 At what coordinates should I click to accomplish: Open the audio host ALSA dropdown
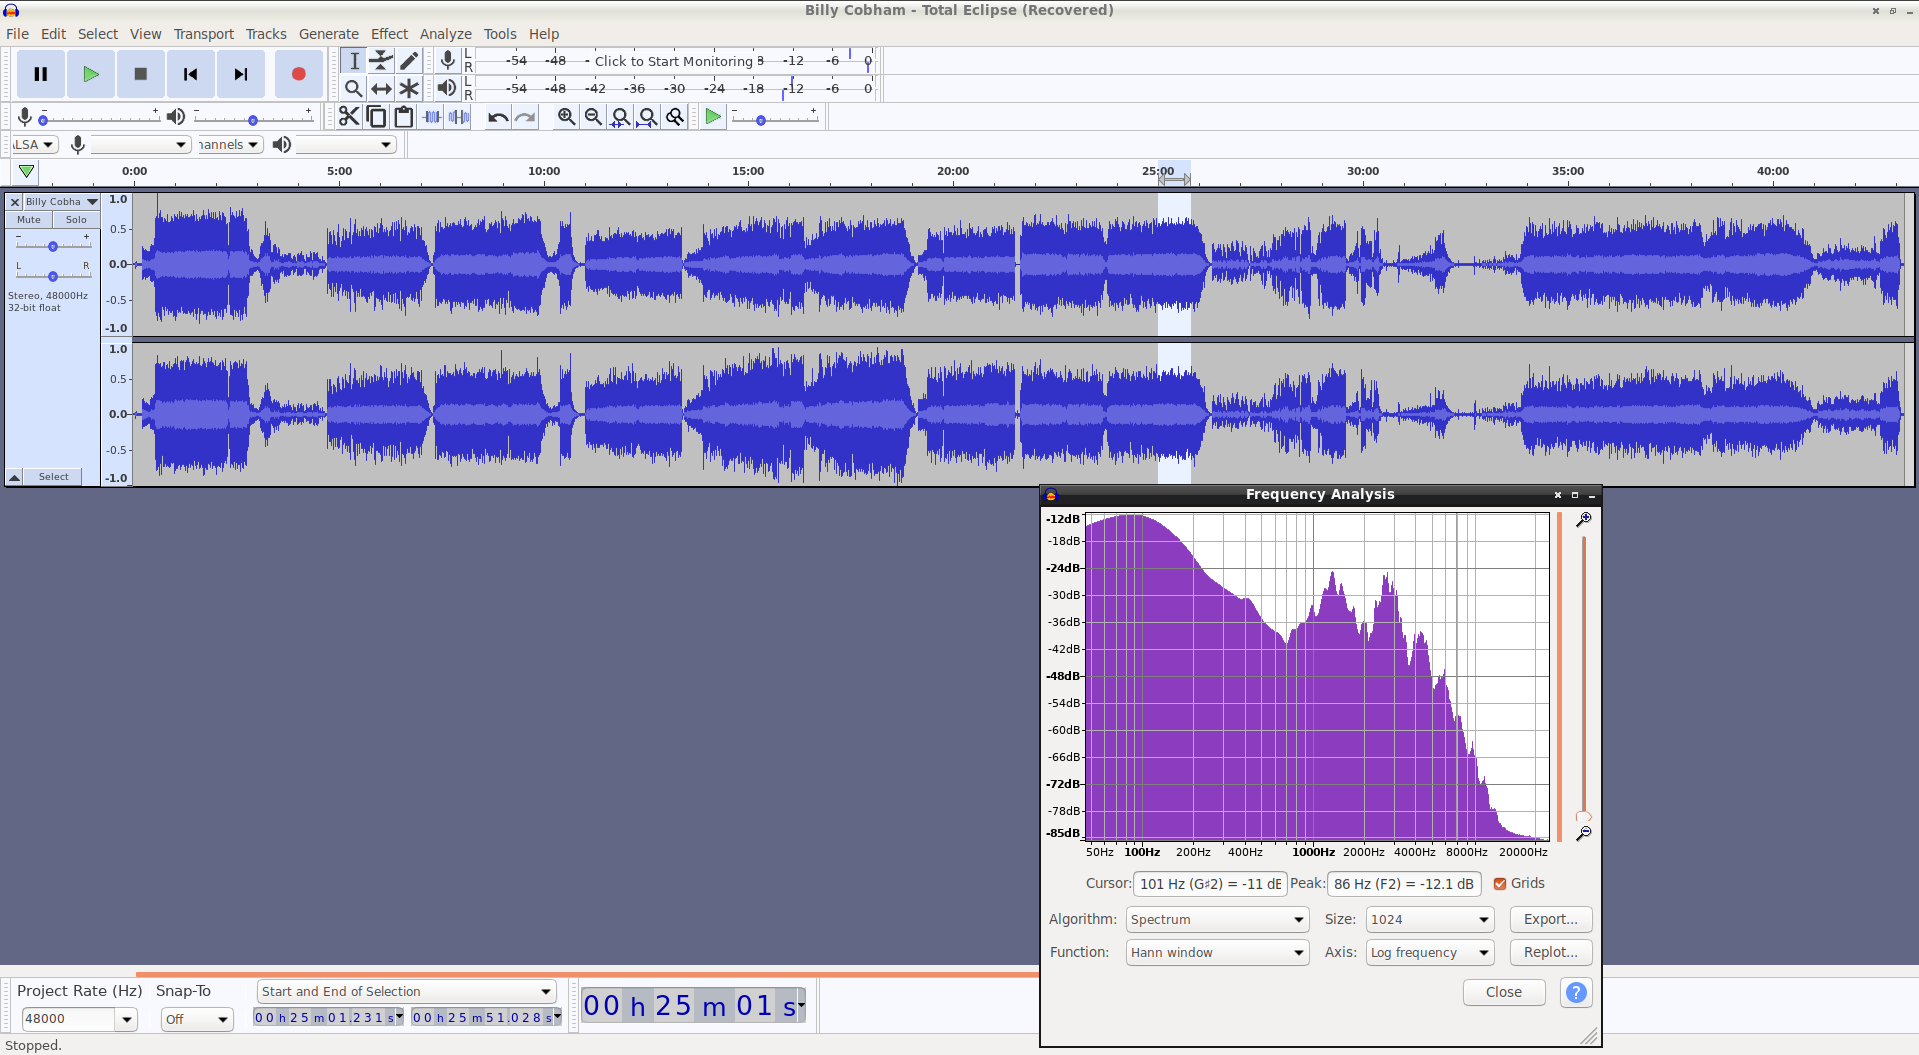point(35,145)
